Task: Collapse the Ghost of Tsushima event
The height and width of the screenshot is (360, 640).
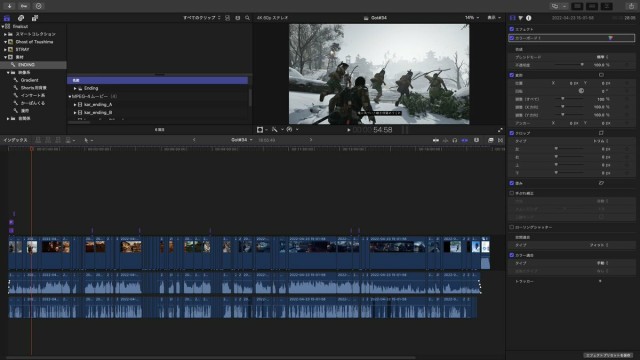Action: click(5, 42)
